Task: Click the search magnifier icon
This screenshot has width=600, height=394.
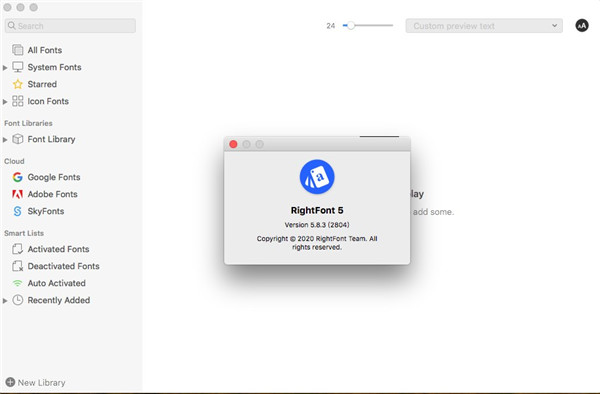Action: [11, 26]
